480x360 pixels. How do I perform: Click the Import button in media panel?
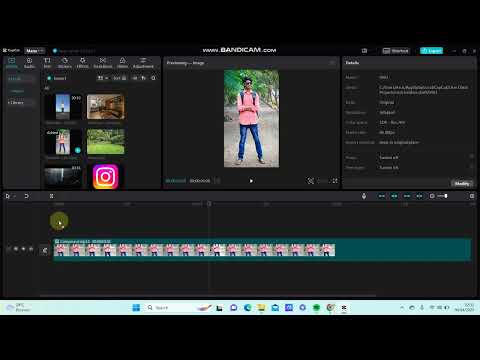[57, 78]
